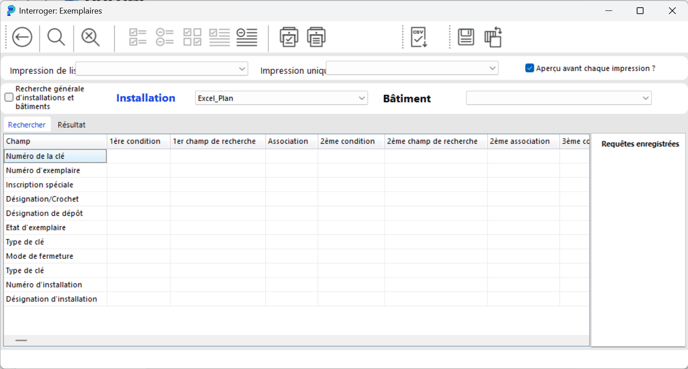688x369 pixels.
Task: Select the Numéro de la clé row
Action: 55,156
